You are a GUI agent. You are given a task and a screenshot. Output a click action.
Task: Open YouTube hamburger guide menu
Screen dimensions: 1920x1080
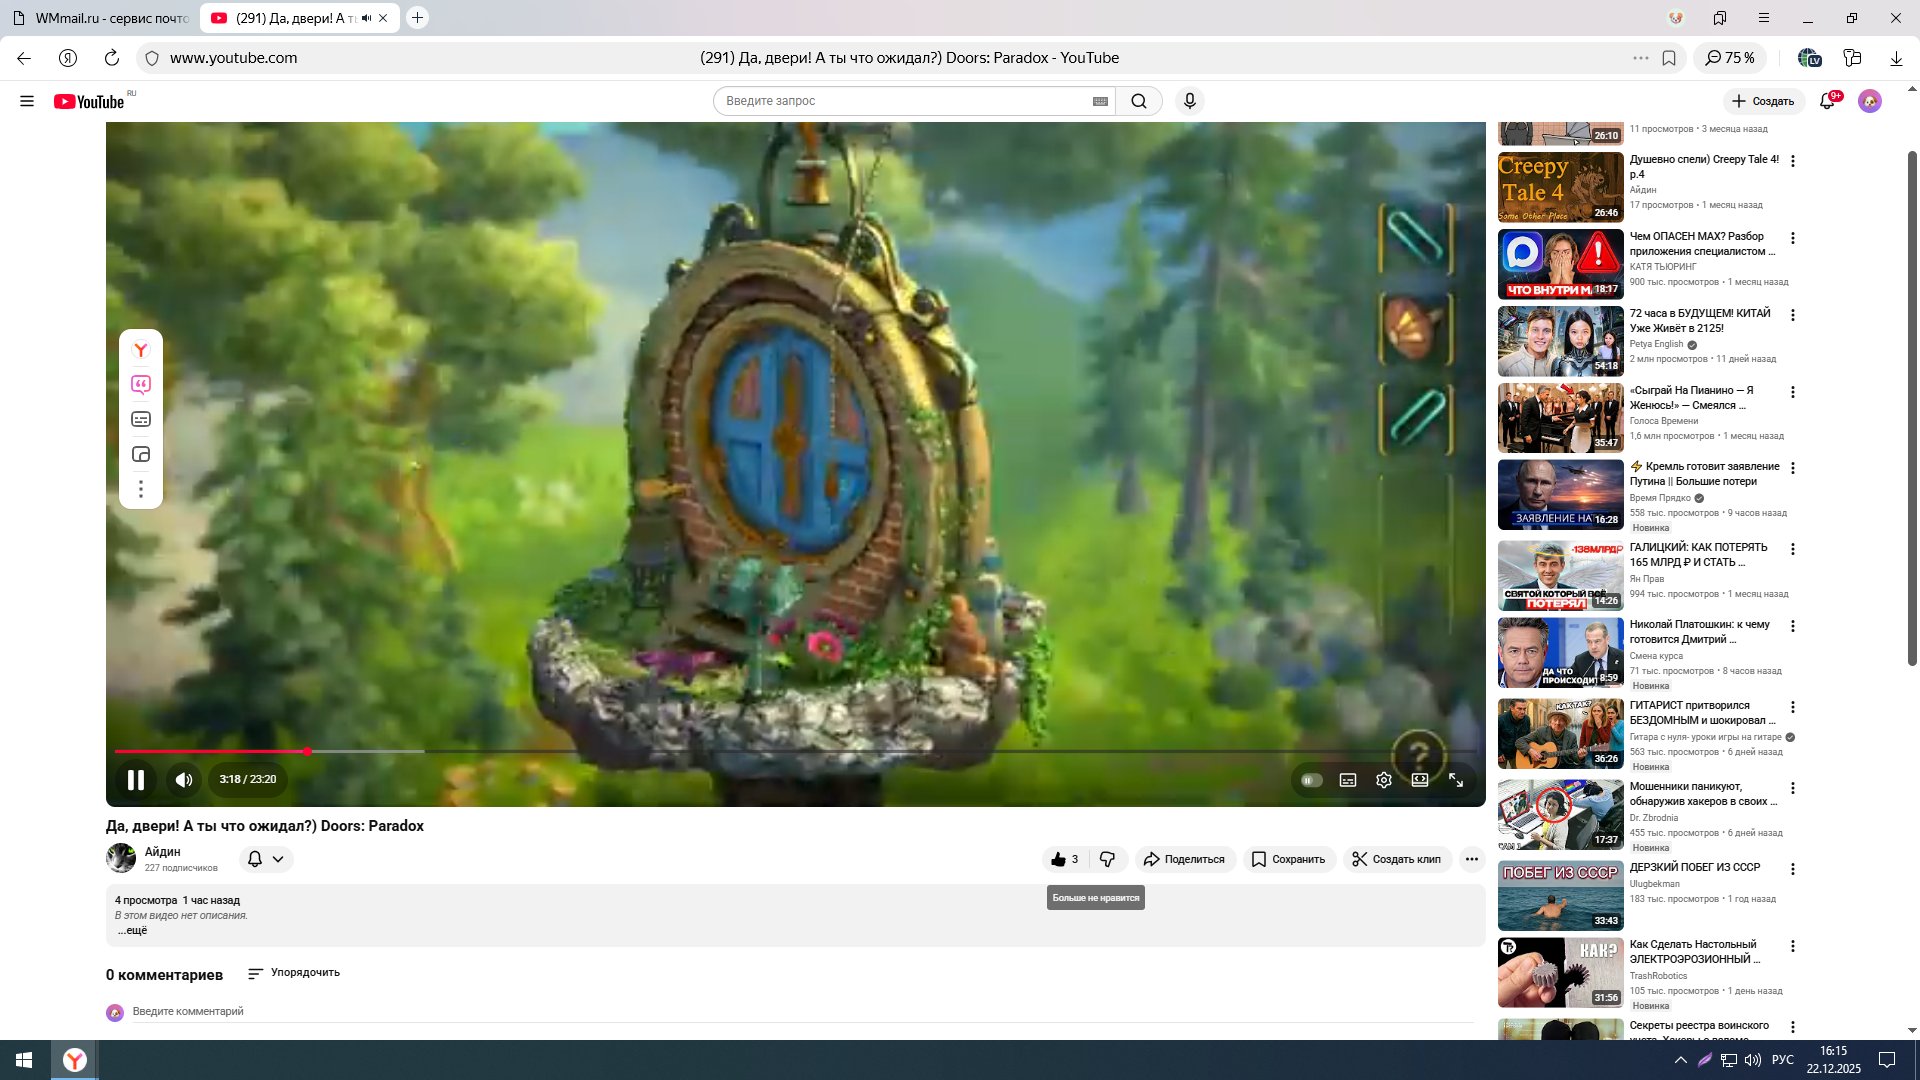tap(27, 101)
